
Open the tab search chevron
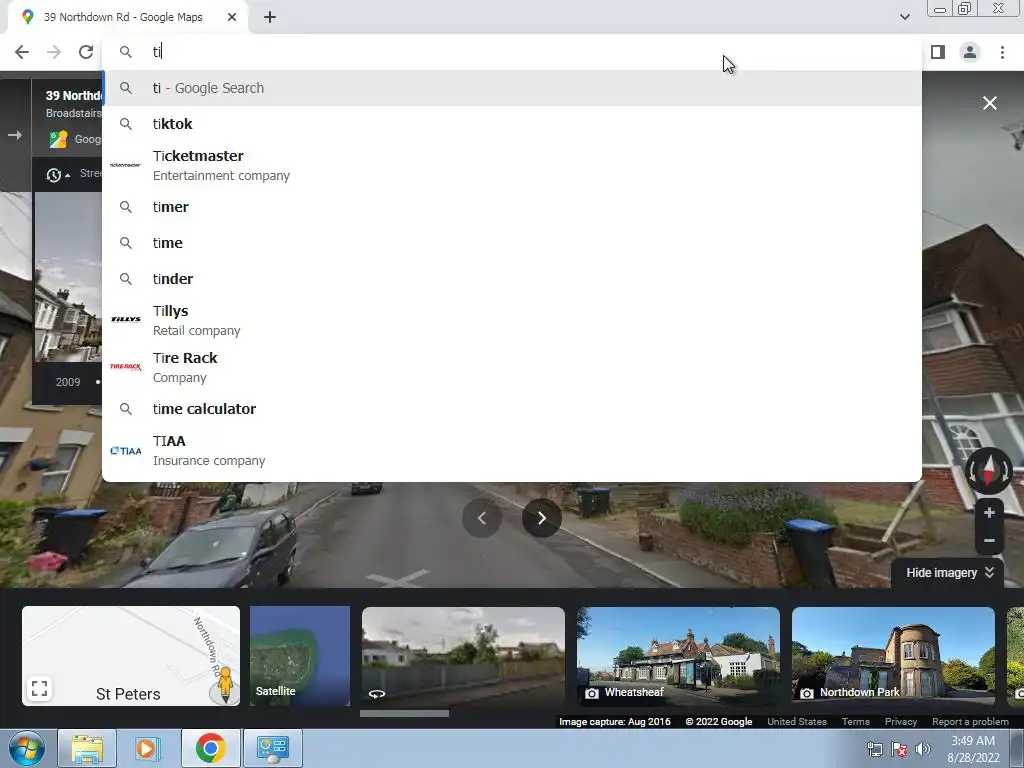tap(904, 17)
